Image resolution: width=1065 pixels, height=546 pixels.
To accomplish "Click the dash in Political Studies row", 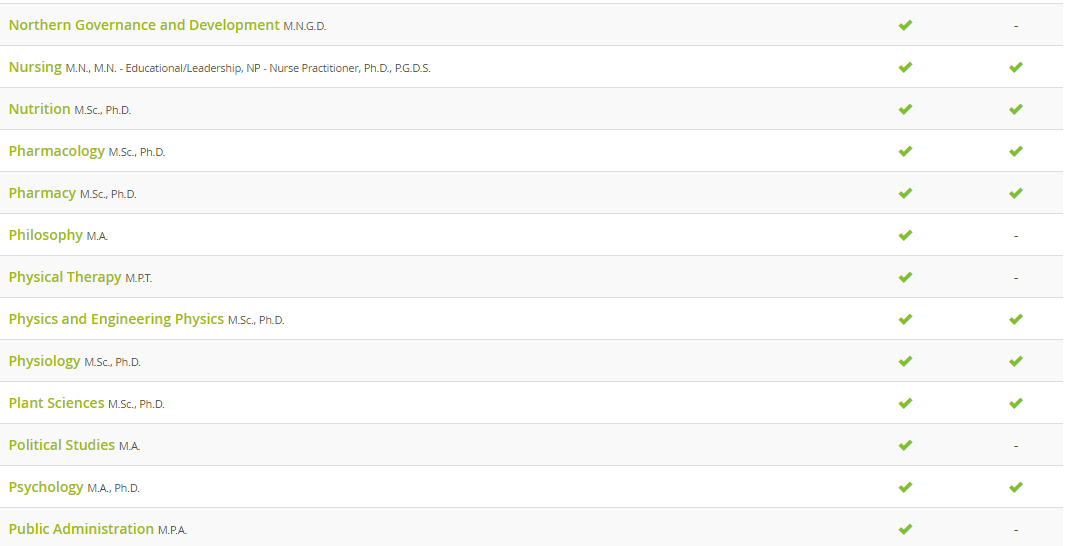I will (x=1016, y=445).
